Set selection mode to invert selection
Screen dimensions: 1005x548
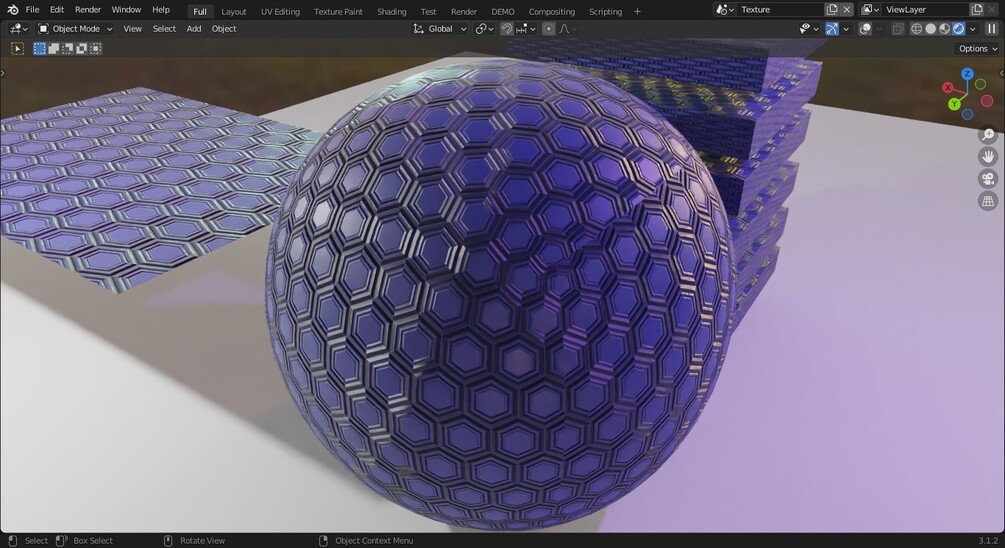[x=82, y=49]
